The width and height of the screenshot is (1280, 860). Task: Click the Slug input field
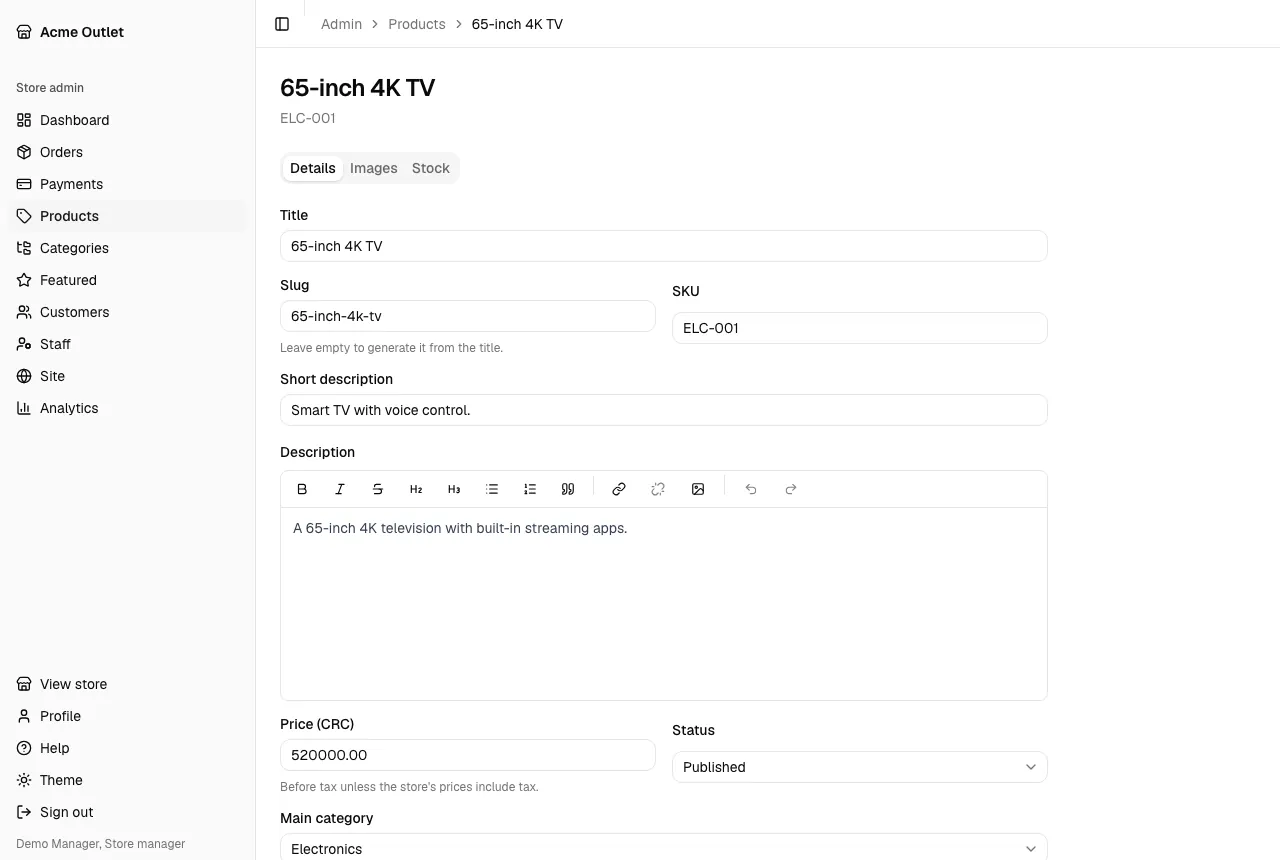coord(468,316)
